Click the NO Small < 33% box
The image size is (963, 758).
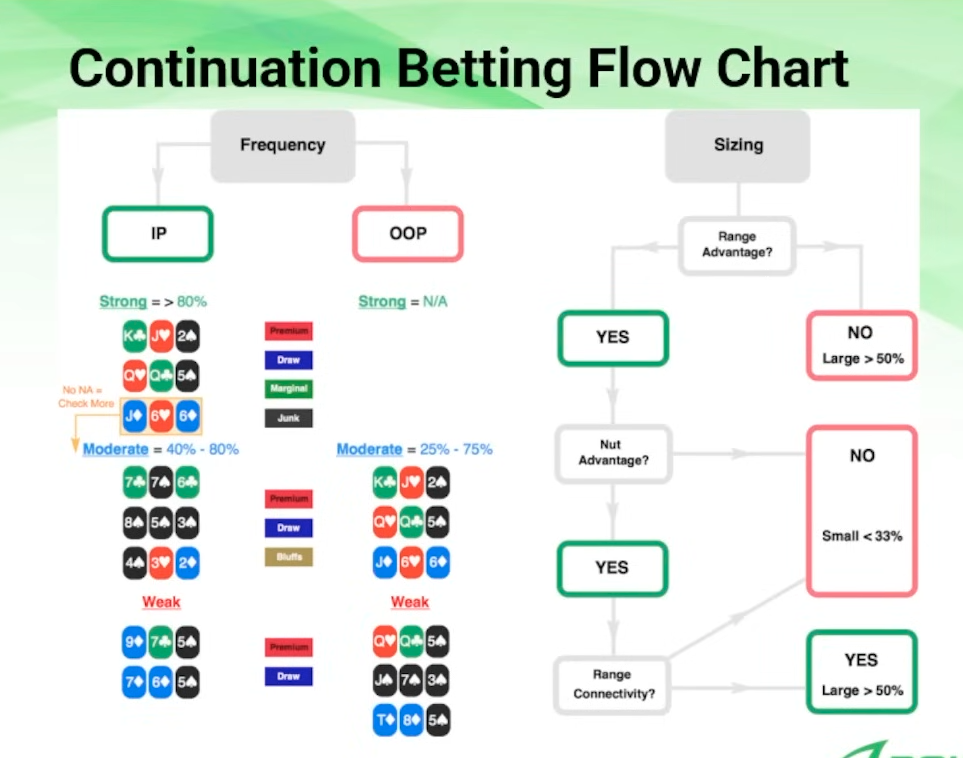tap(861, 511)
